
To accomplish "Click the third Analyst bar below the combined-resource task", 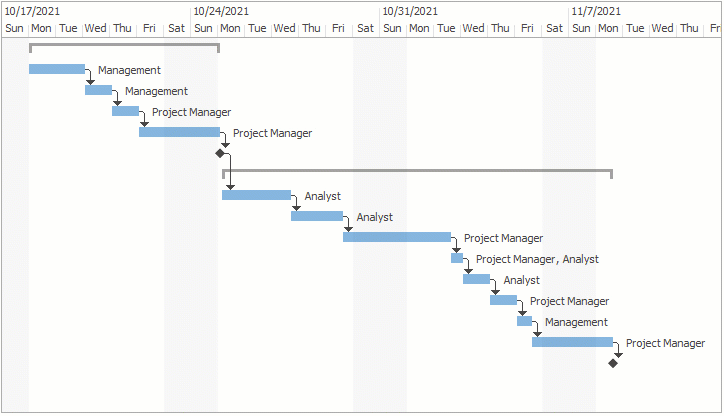I will pyautogui.click(x=476, y=279).
